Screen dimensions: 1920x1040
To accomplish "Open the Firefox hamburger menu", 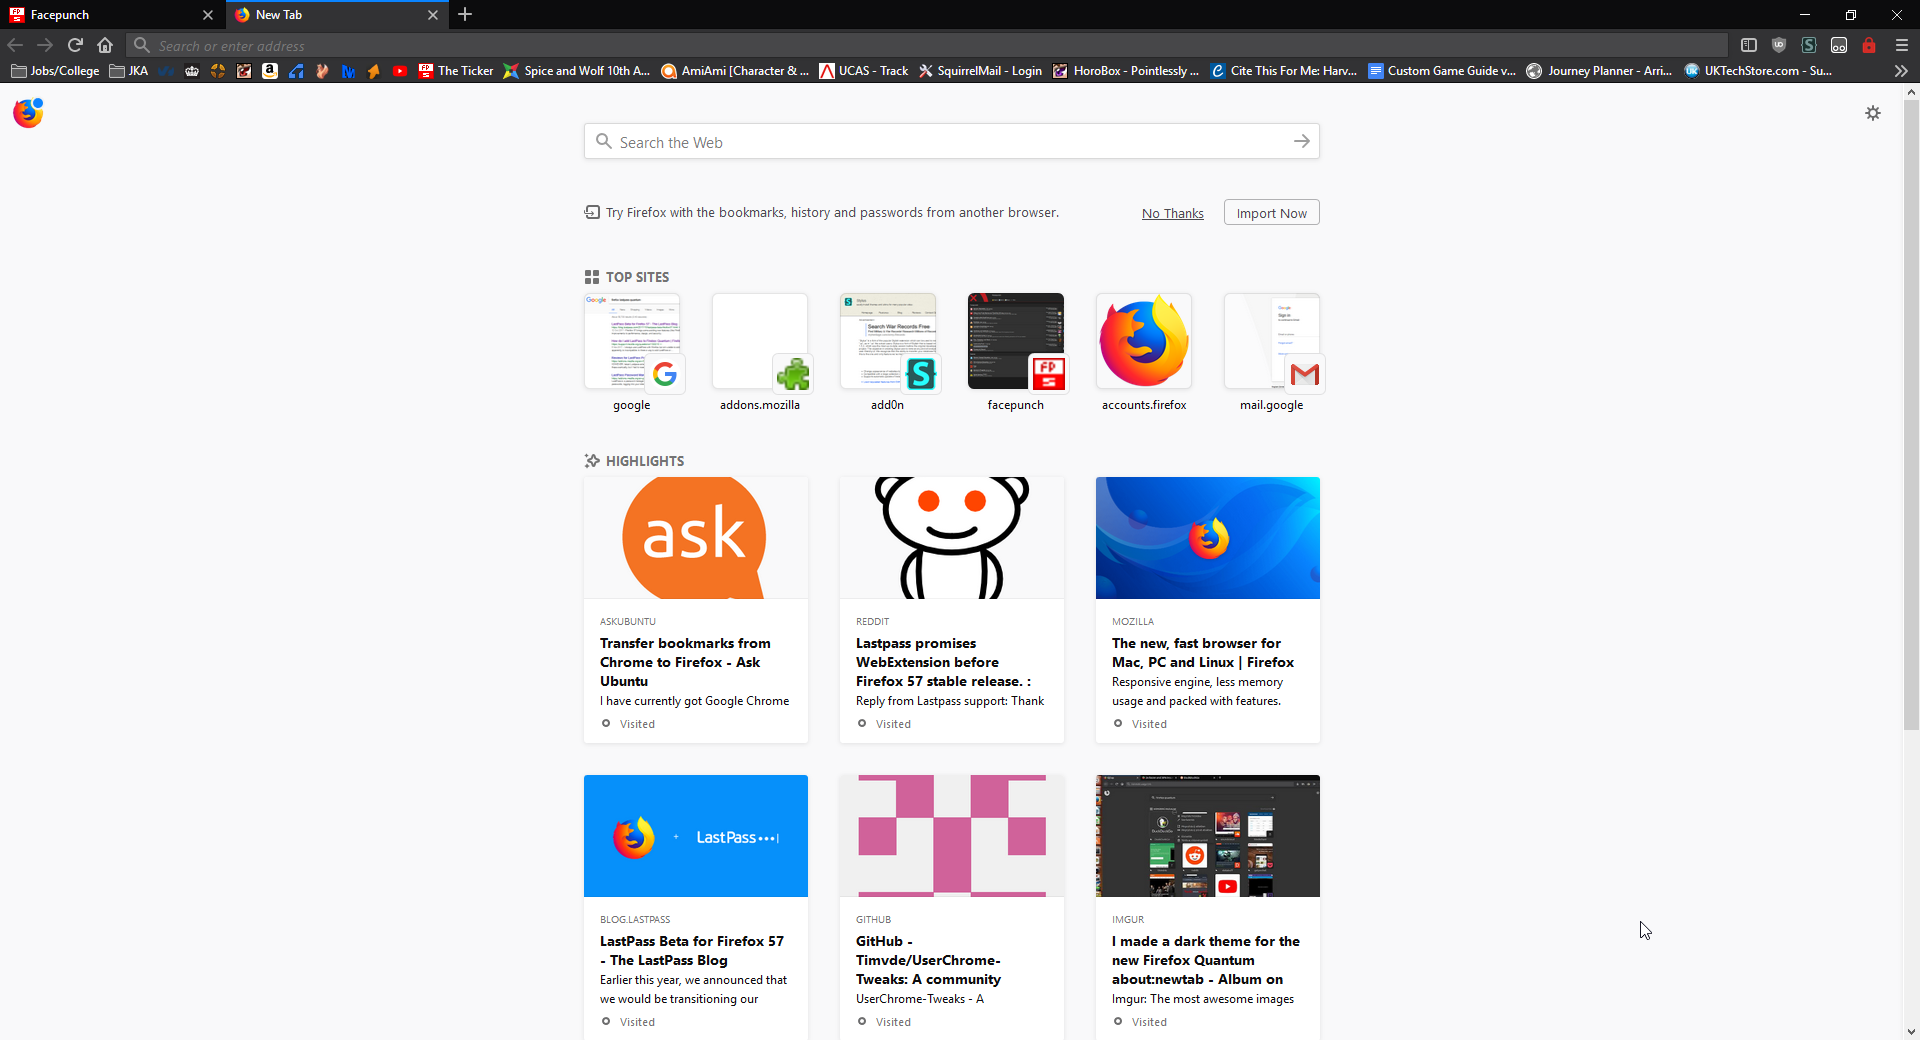I will [x=1902, y=45].
